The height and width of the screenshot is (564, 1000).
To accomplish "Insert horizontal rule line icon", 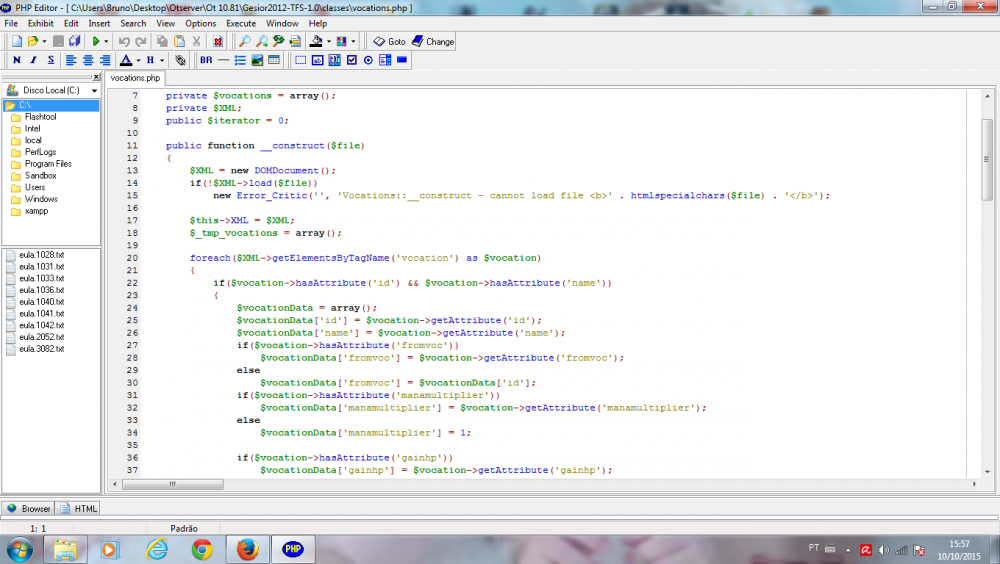I will [x=223, y=60].
